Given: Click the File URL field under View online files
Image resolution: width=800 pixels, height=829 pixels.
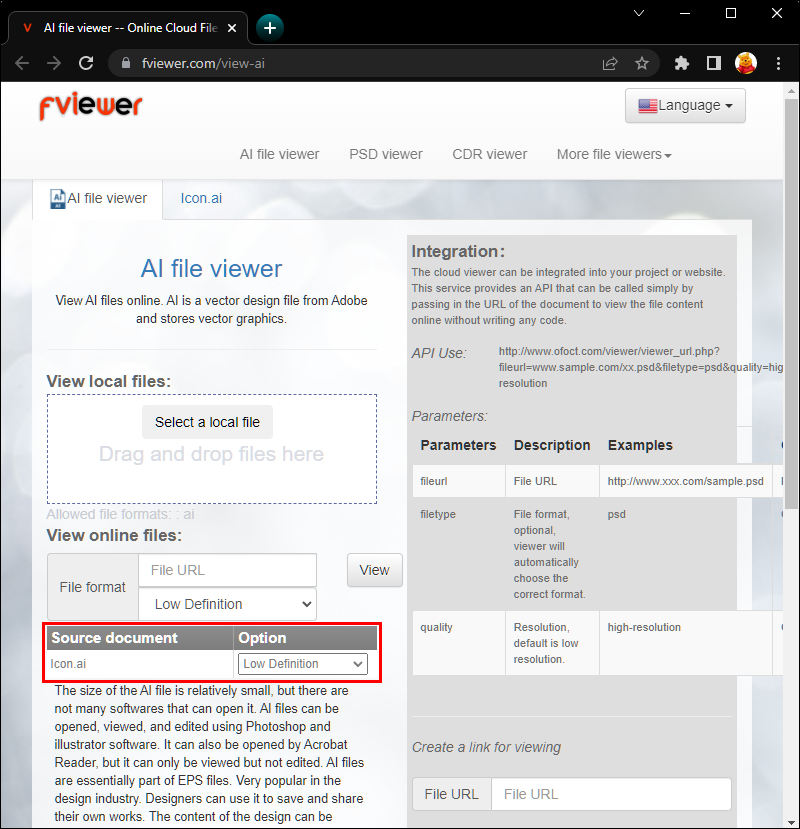Looking at the screenshot, I should click(x=228, y=570).
